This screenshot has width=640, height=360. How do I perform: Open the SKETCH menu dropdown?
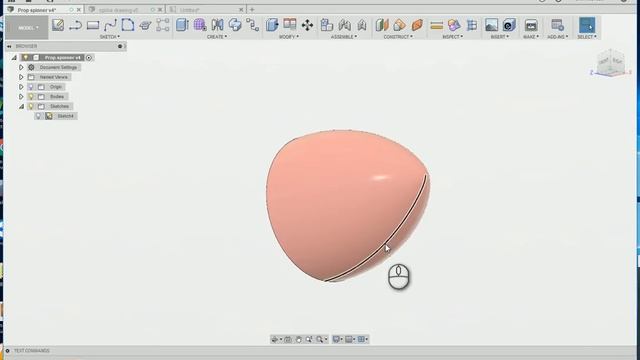point(110,37)
